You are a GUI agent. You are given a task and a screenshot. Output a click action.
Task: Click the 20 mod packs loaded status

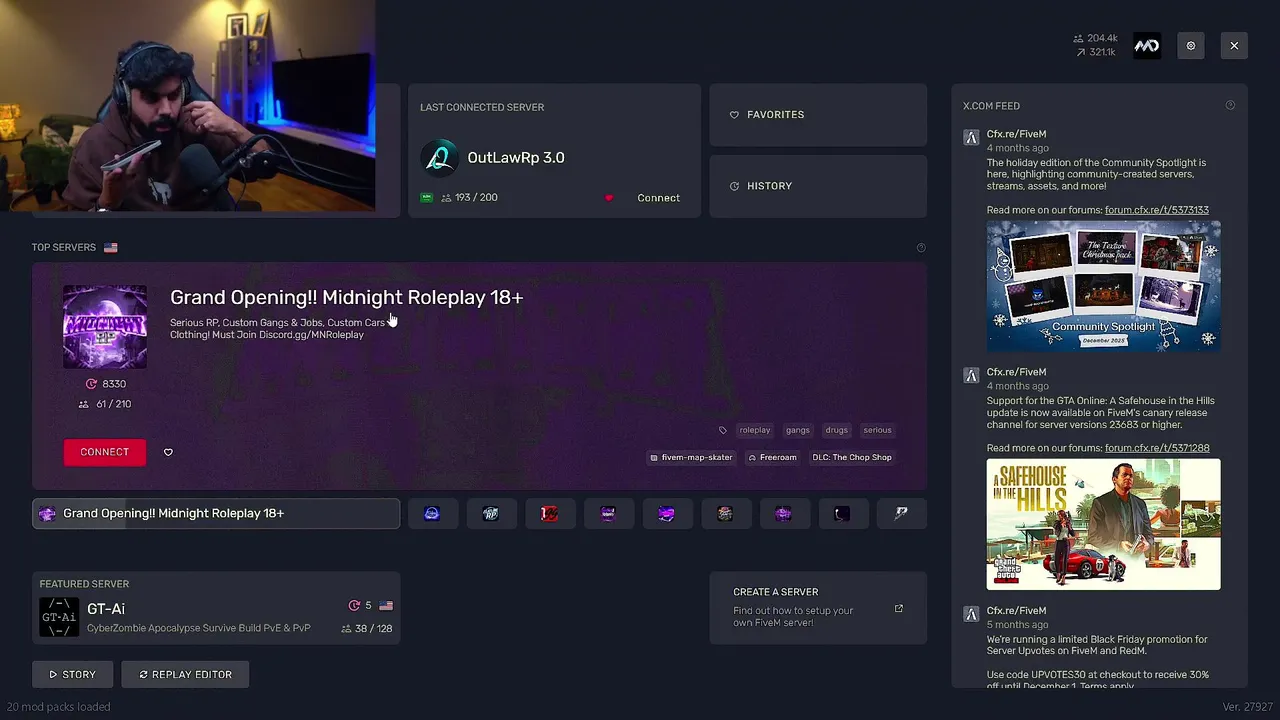pos(59,707)
